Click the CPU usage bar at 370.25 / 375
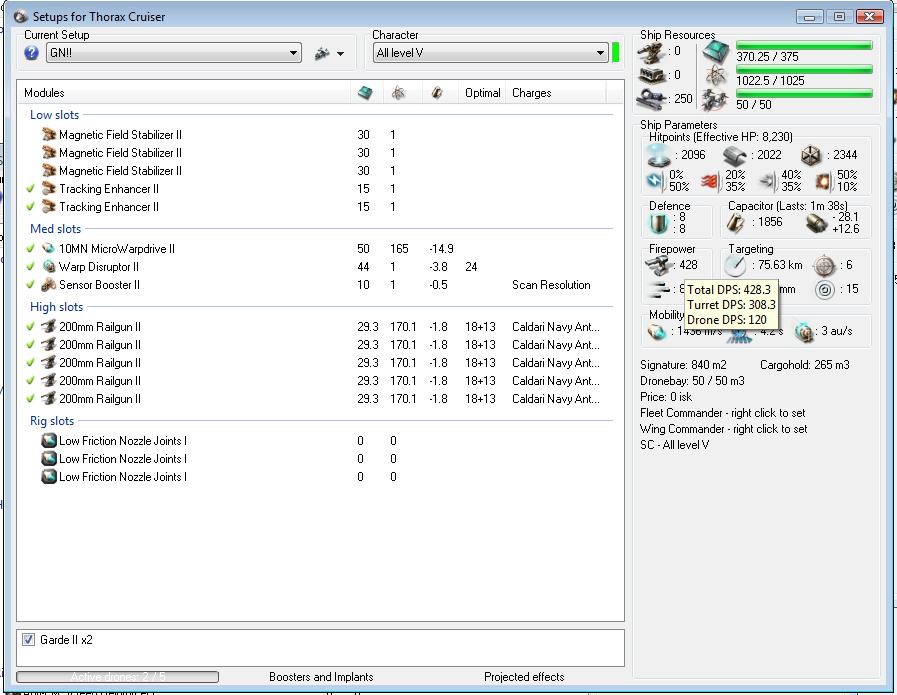 pos(804,45)
